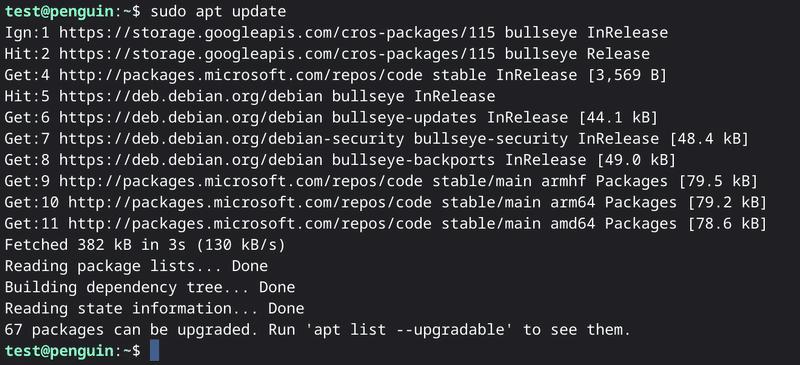Screen dimensions: 800x365
Task: Open the Debian URL on the bullseye-backports line
Action: 191,160
